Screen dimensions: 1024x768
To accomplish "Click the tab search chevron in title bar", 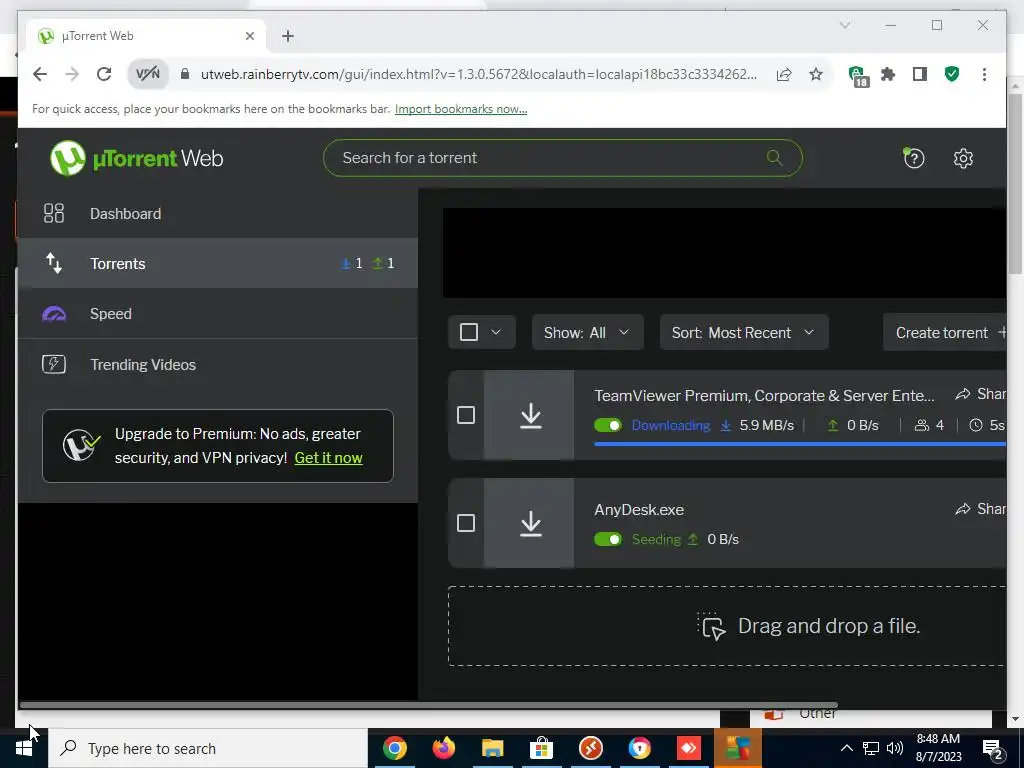I will click(844, 25).
